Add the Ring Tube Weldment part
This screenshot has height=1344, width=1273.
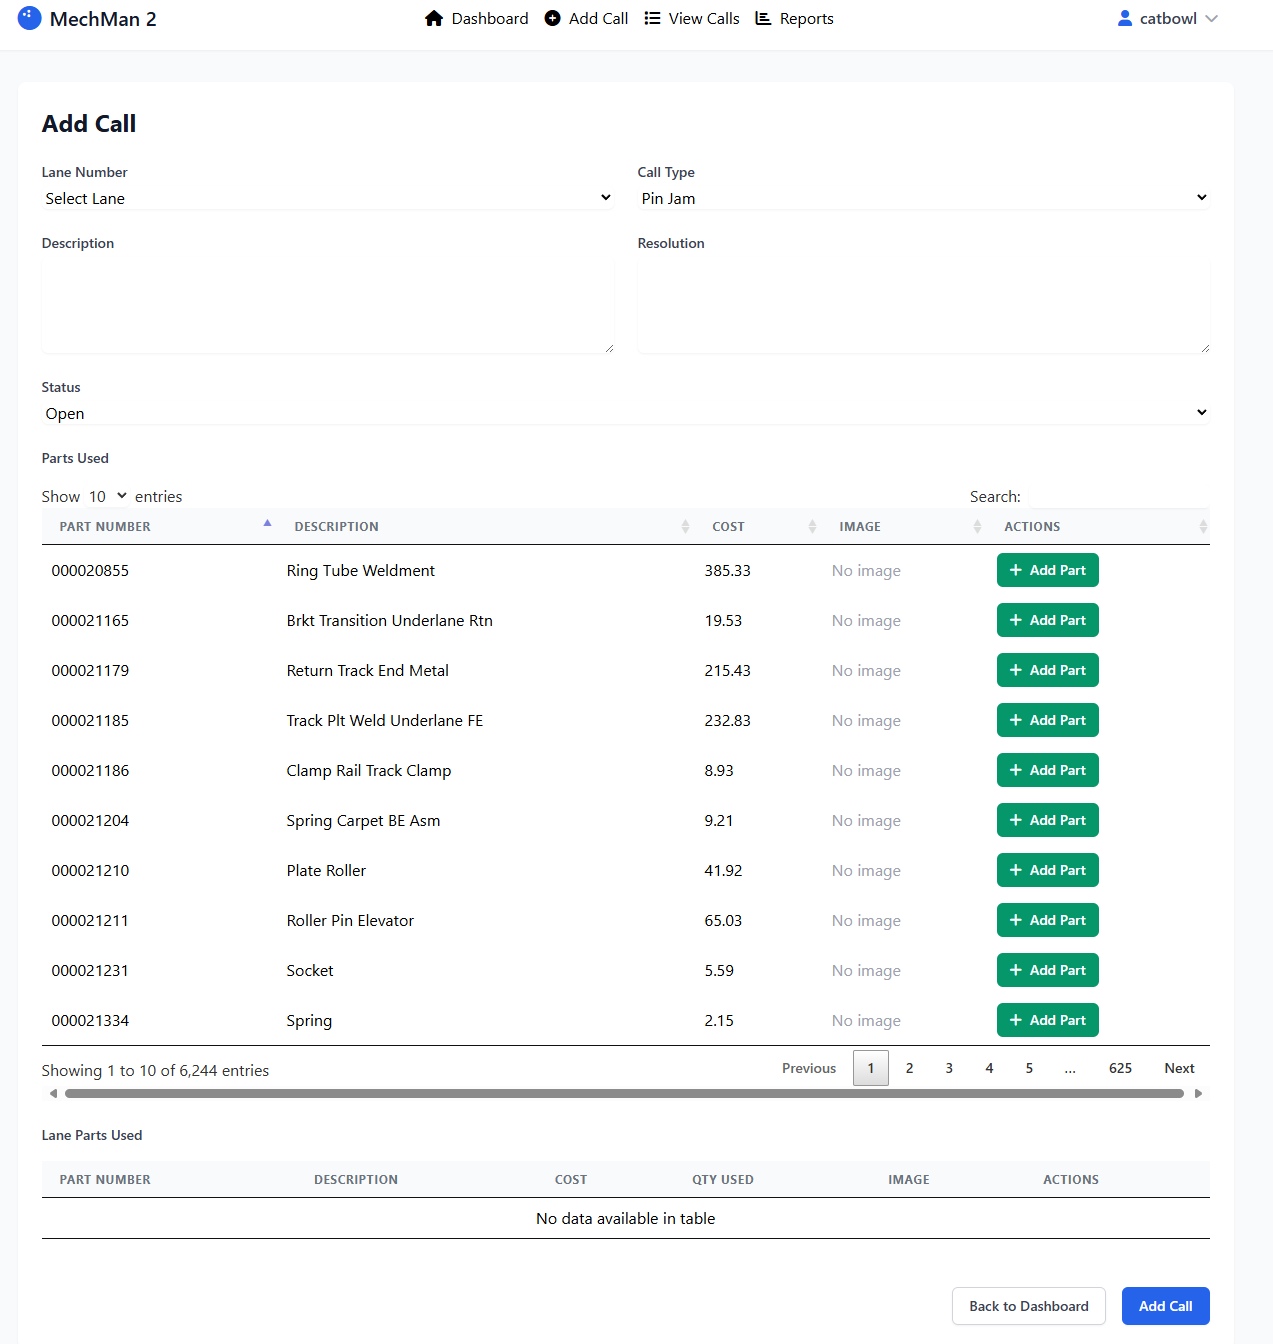coord(1047,570)
